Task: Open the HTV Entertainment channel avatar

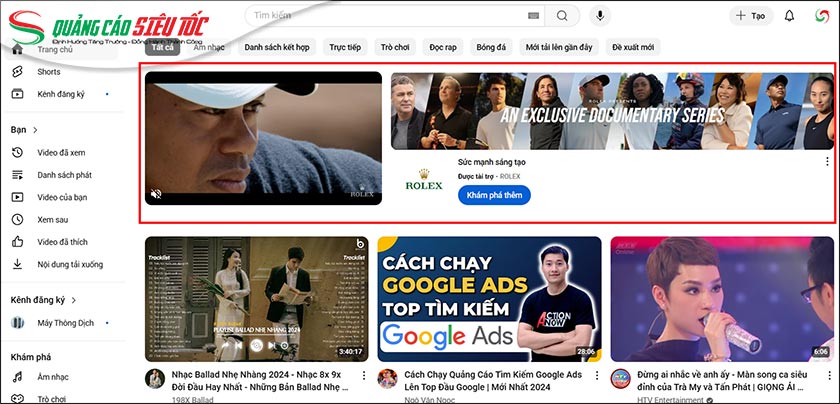Action: tap(620, 379)
